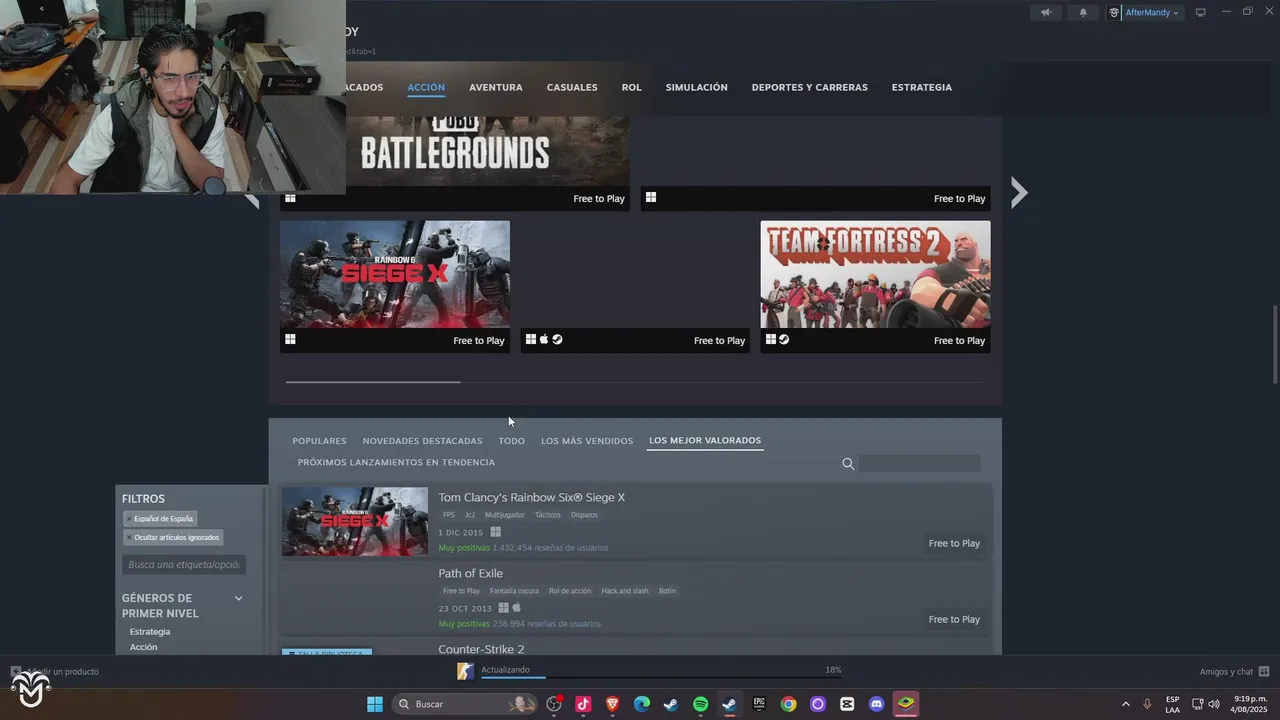
Task: Click Hack and slash tag
Action: 625,591
